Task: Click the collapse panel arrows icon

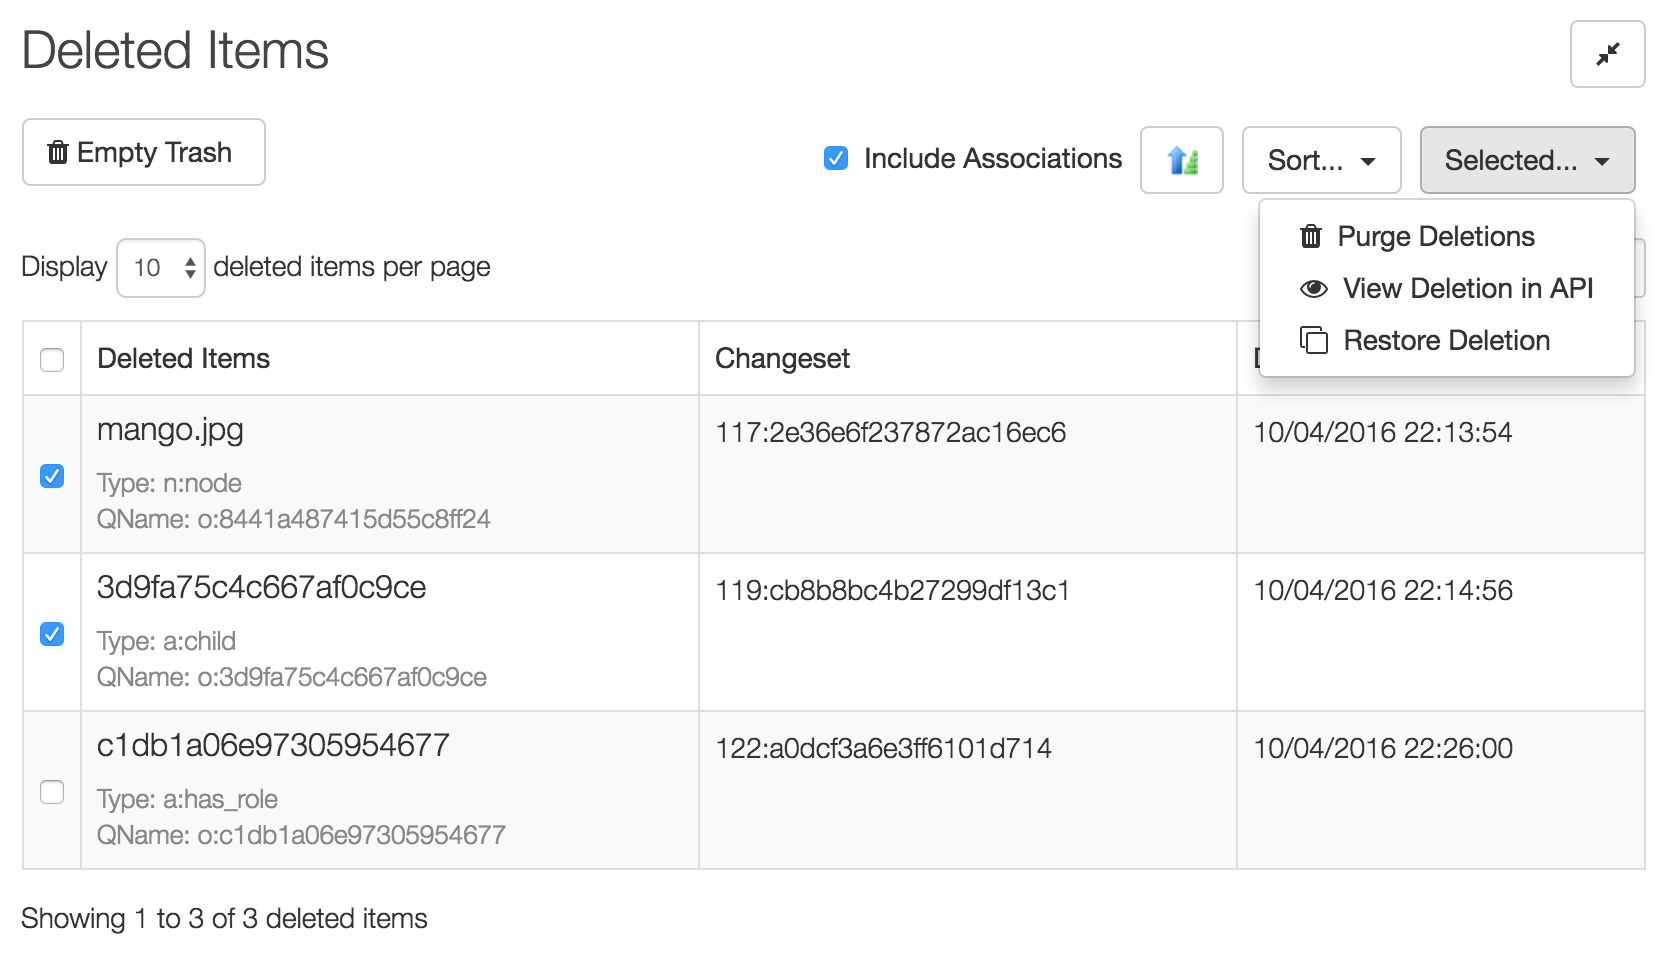Action: tap(1607, 54)
